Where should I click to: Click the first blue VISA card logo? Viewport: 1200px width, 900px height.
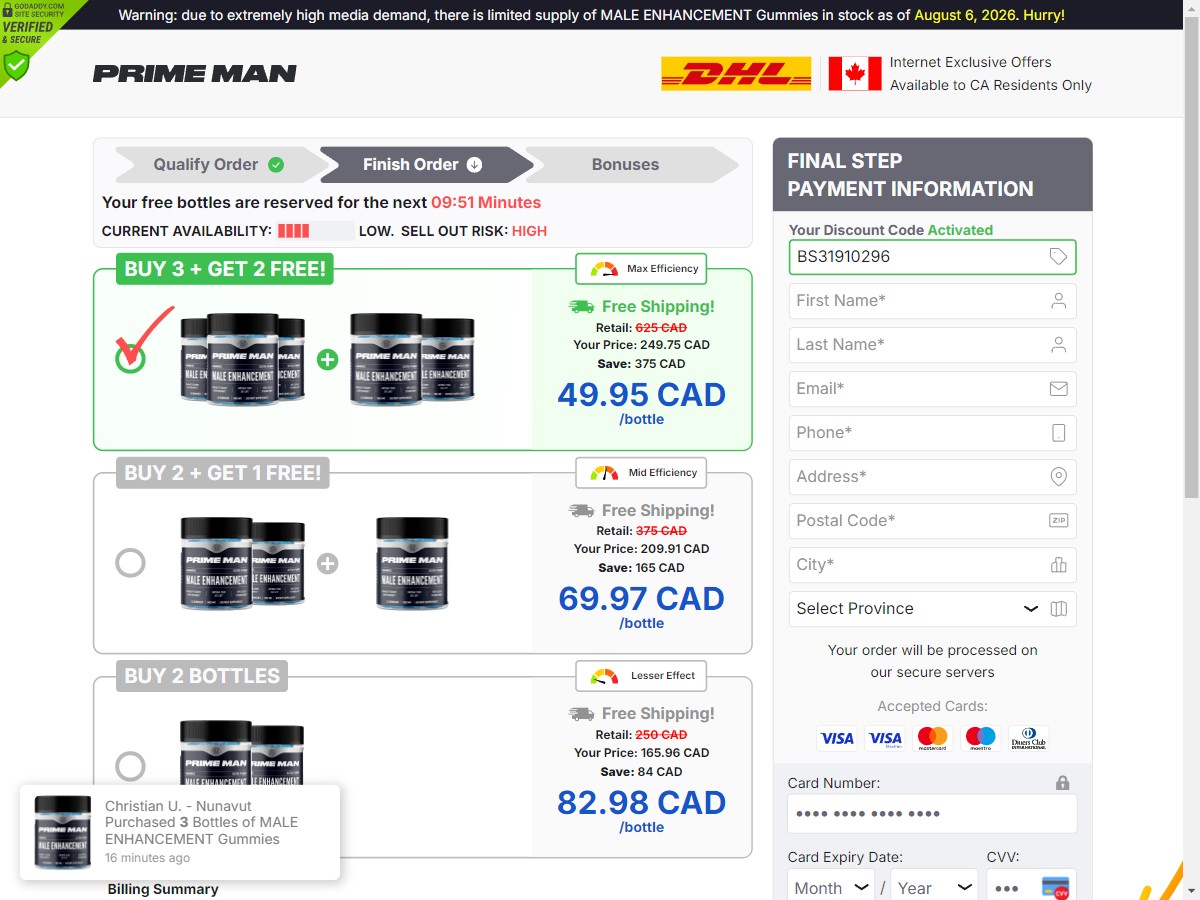coord(837,739)
